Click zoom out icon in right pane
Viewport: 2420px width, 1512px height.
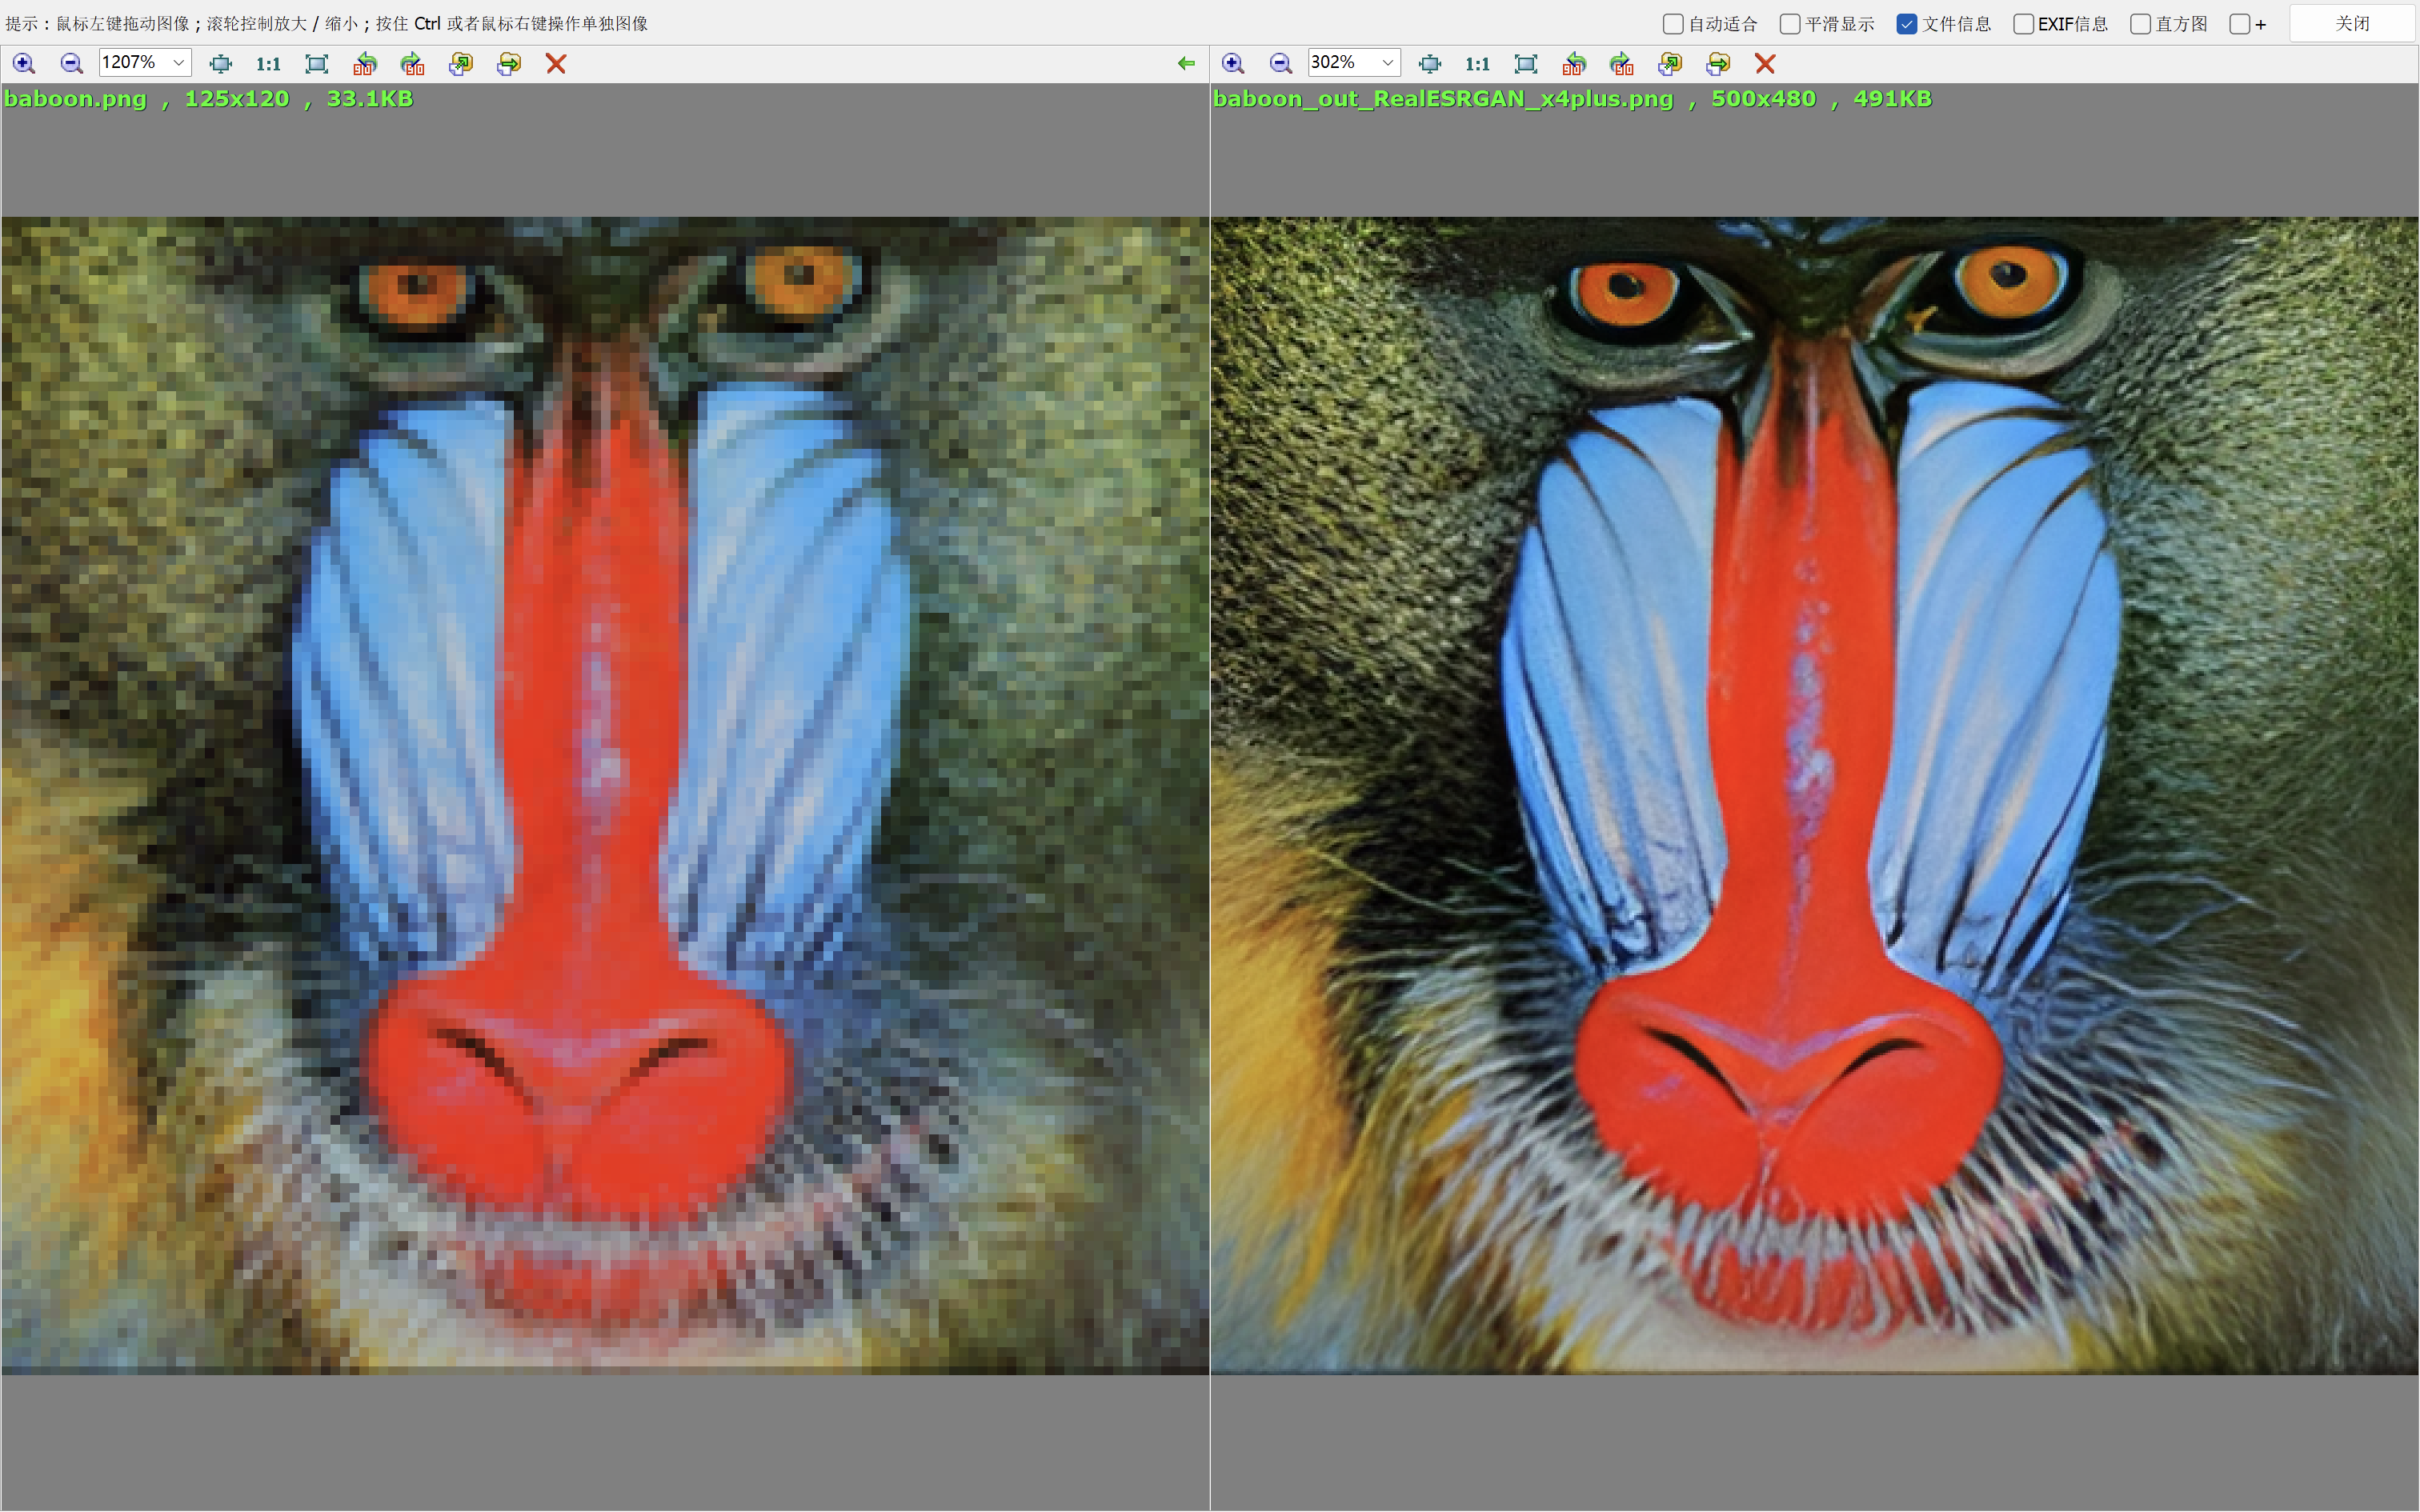1280,64
